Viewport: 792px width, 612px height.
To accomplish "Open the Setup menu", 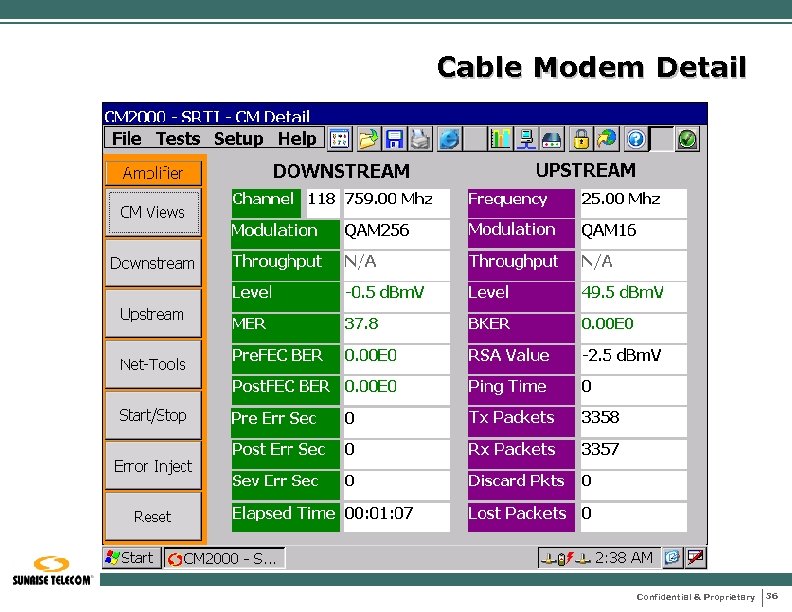I will 238,138.
